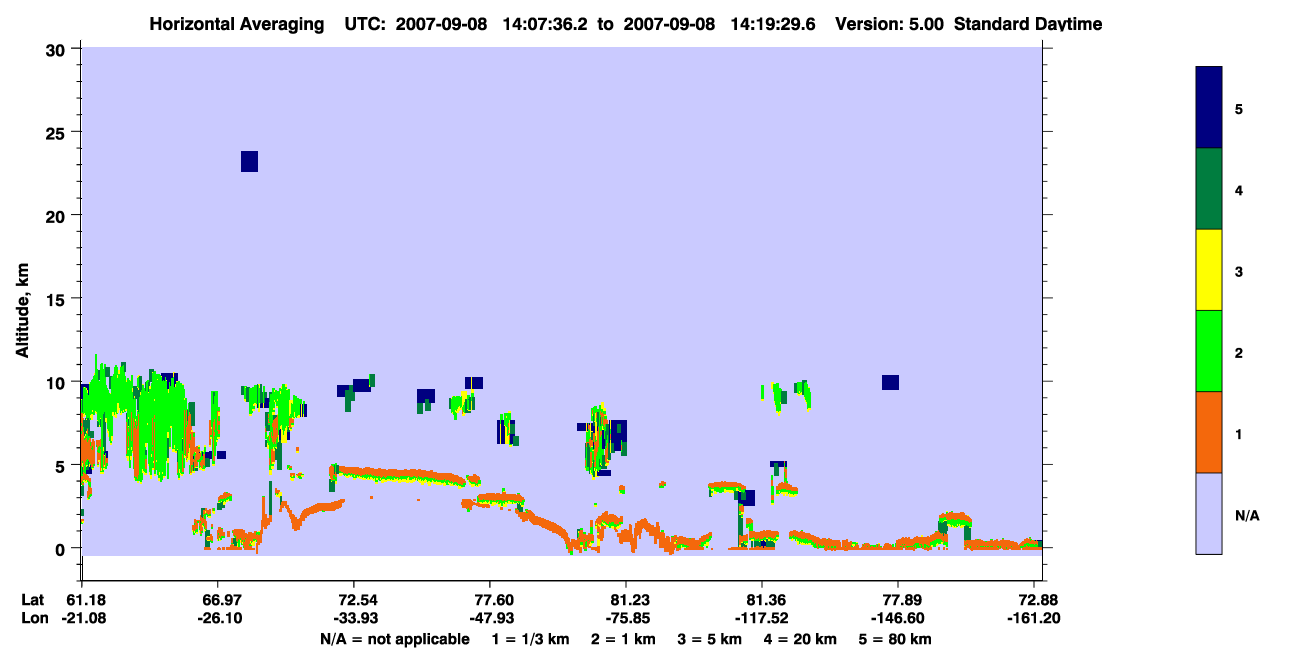Click latitude value 72.88
The image size is (1300, 667).
(1037, 599)
